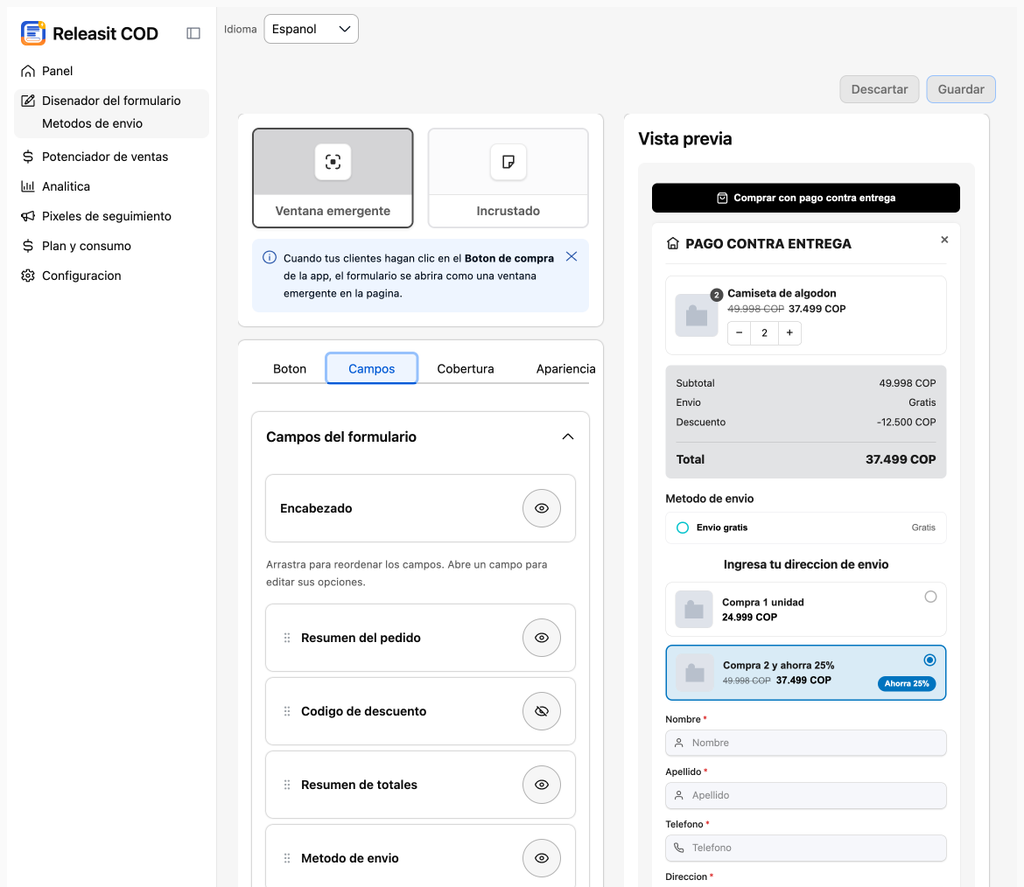This screenshot has width=1024, height=887.
Task: Click the Configuracion gear icon
Action: (27, 276)
